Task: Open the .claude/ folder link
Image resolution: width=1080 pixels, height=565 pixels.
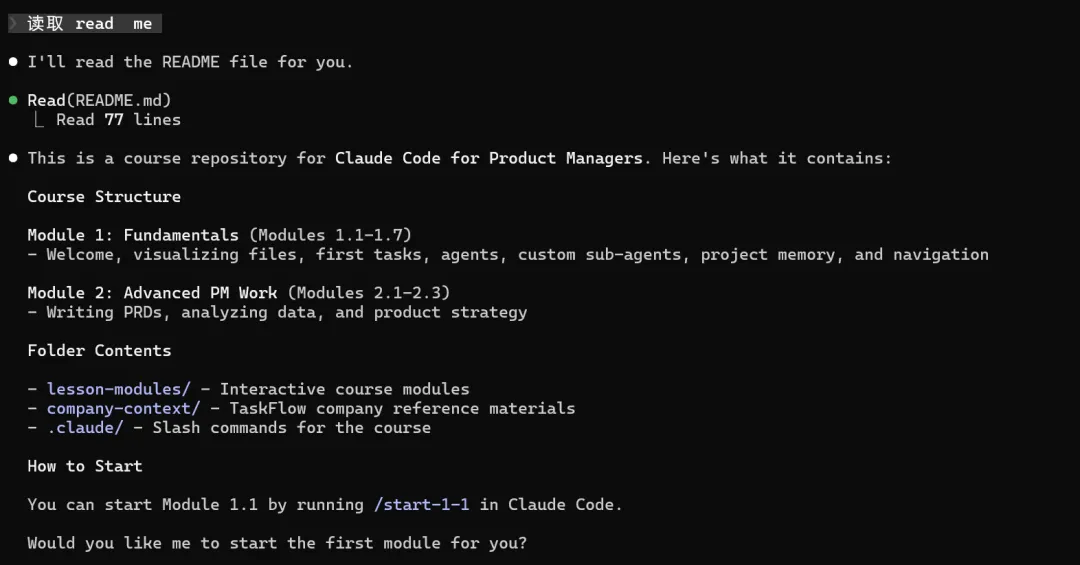Action: (x=85, y=427)
